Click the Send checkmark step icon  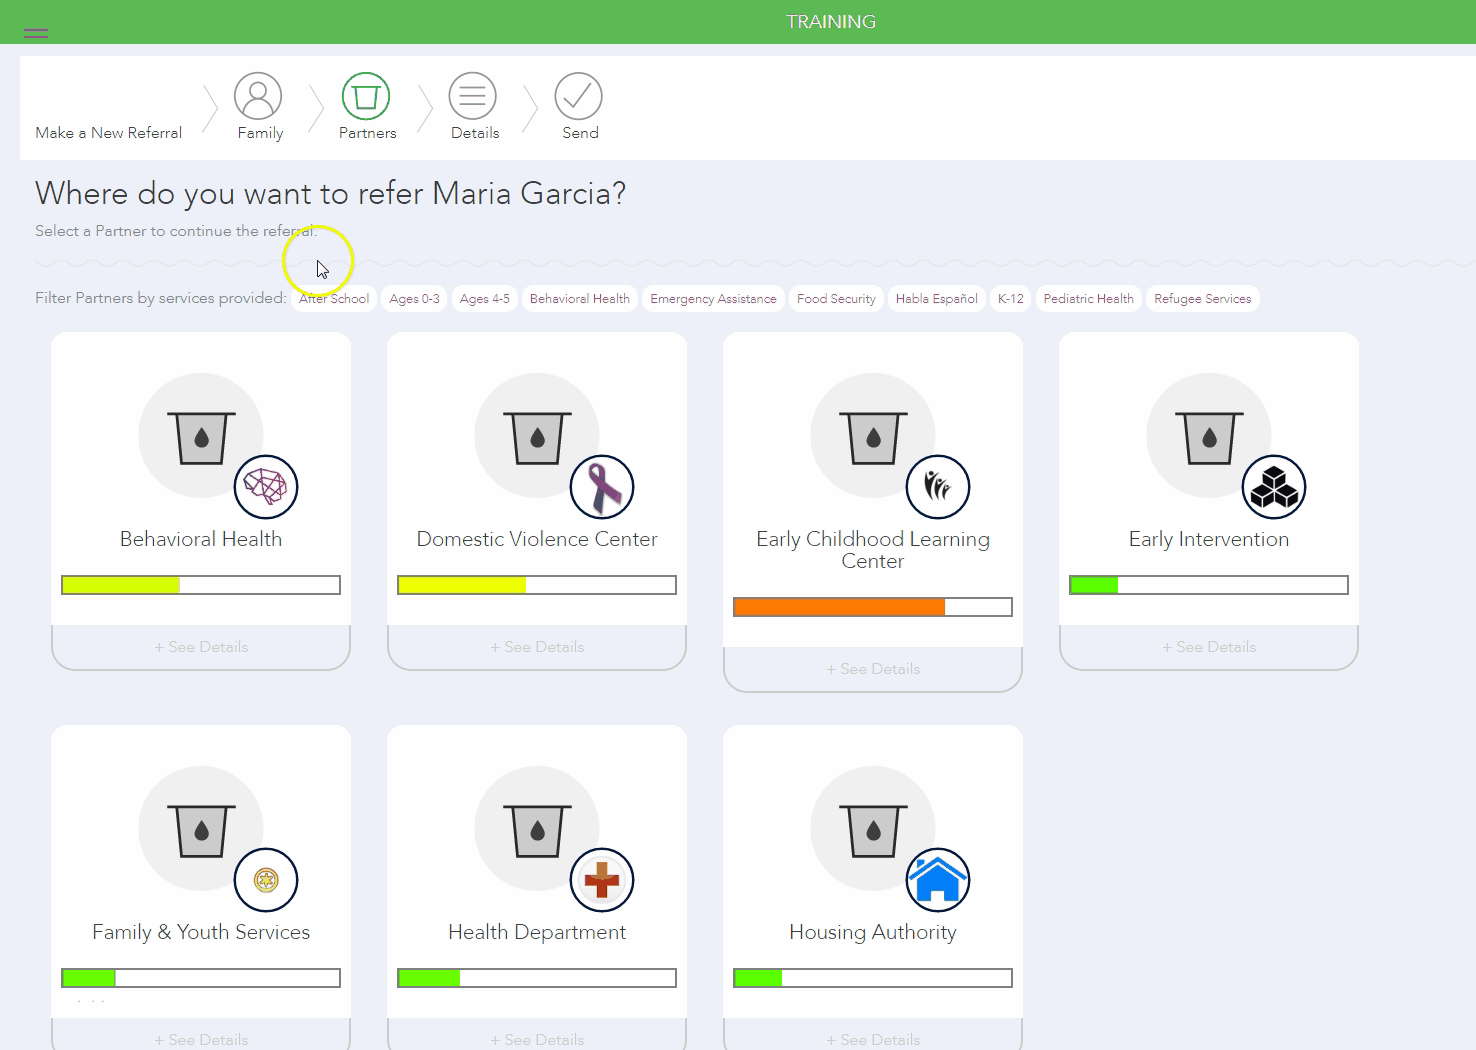[579, 97]
